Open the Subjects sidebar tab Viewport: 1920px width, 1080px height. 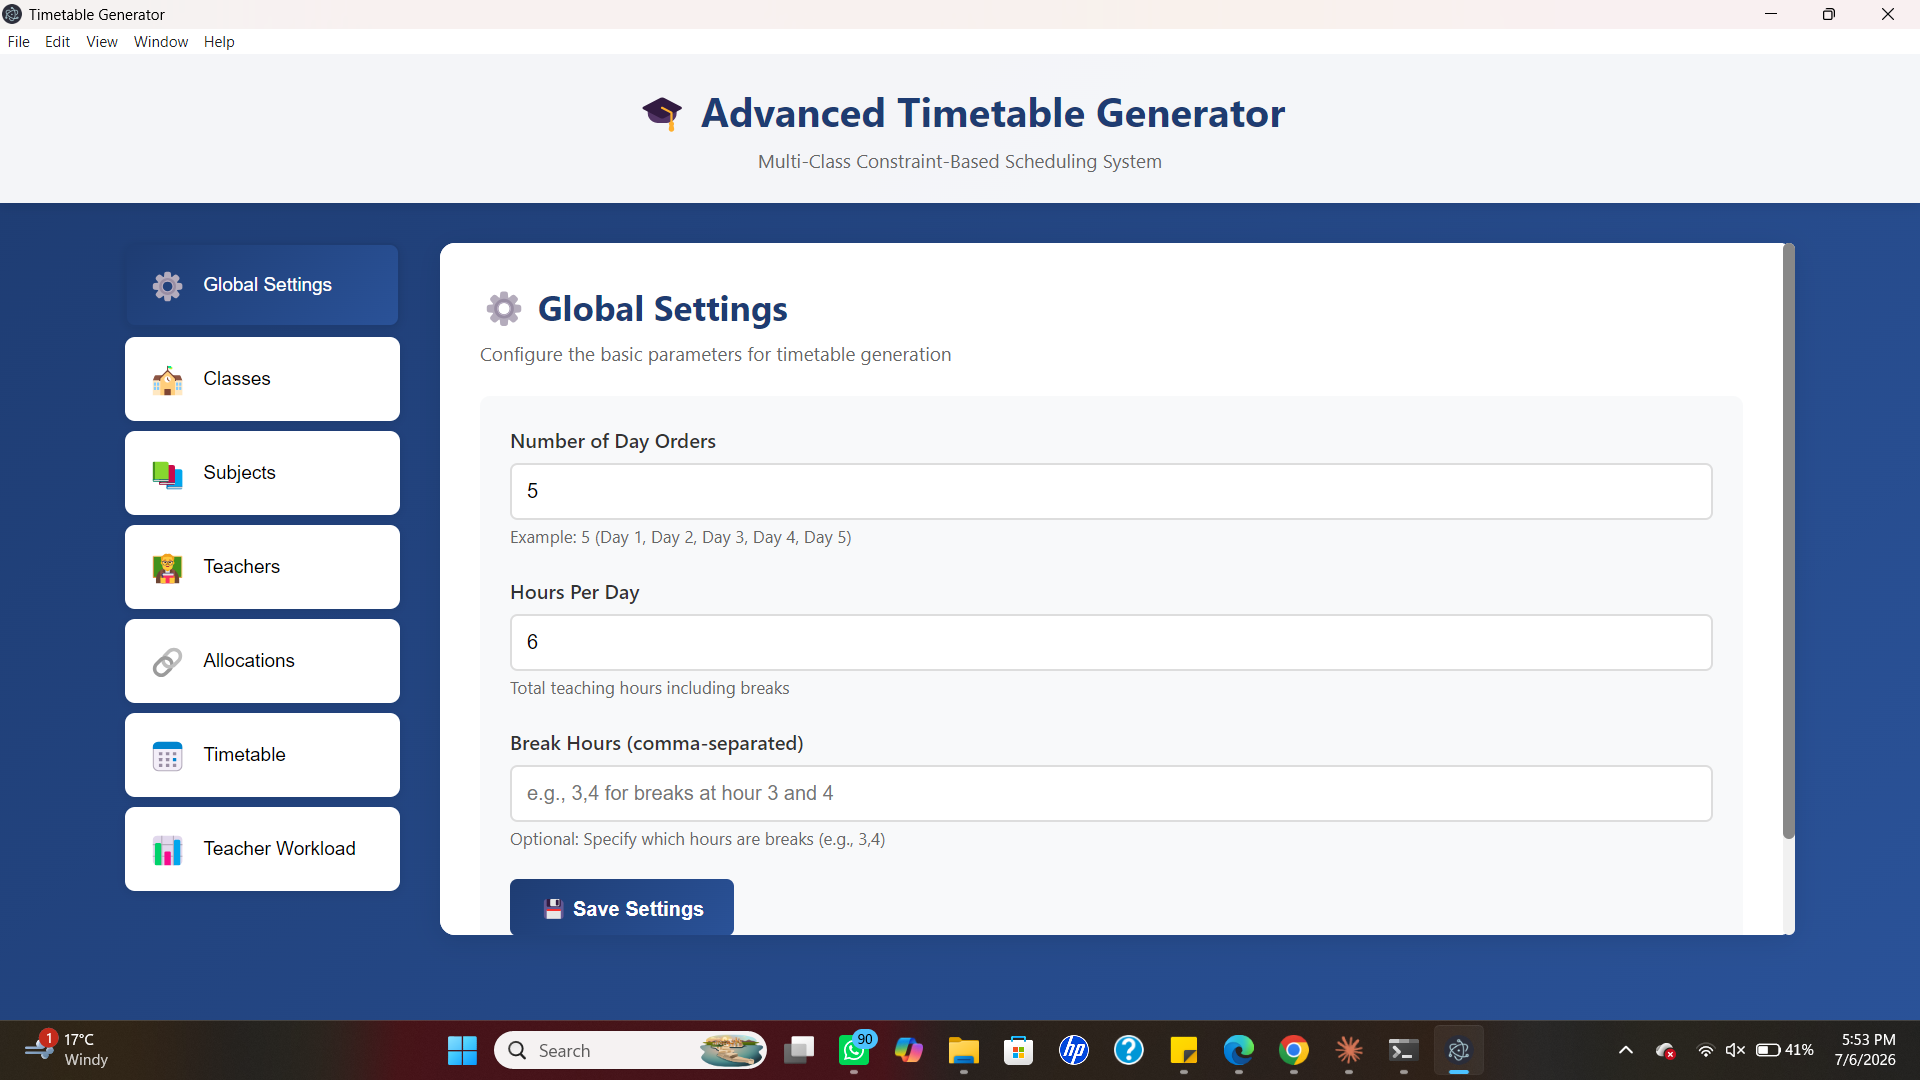click(262, 473)
